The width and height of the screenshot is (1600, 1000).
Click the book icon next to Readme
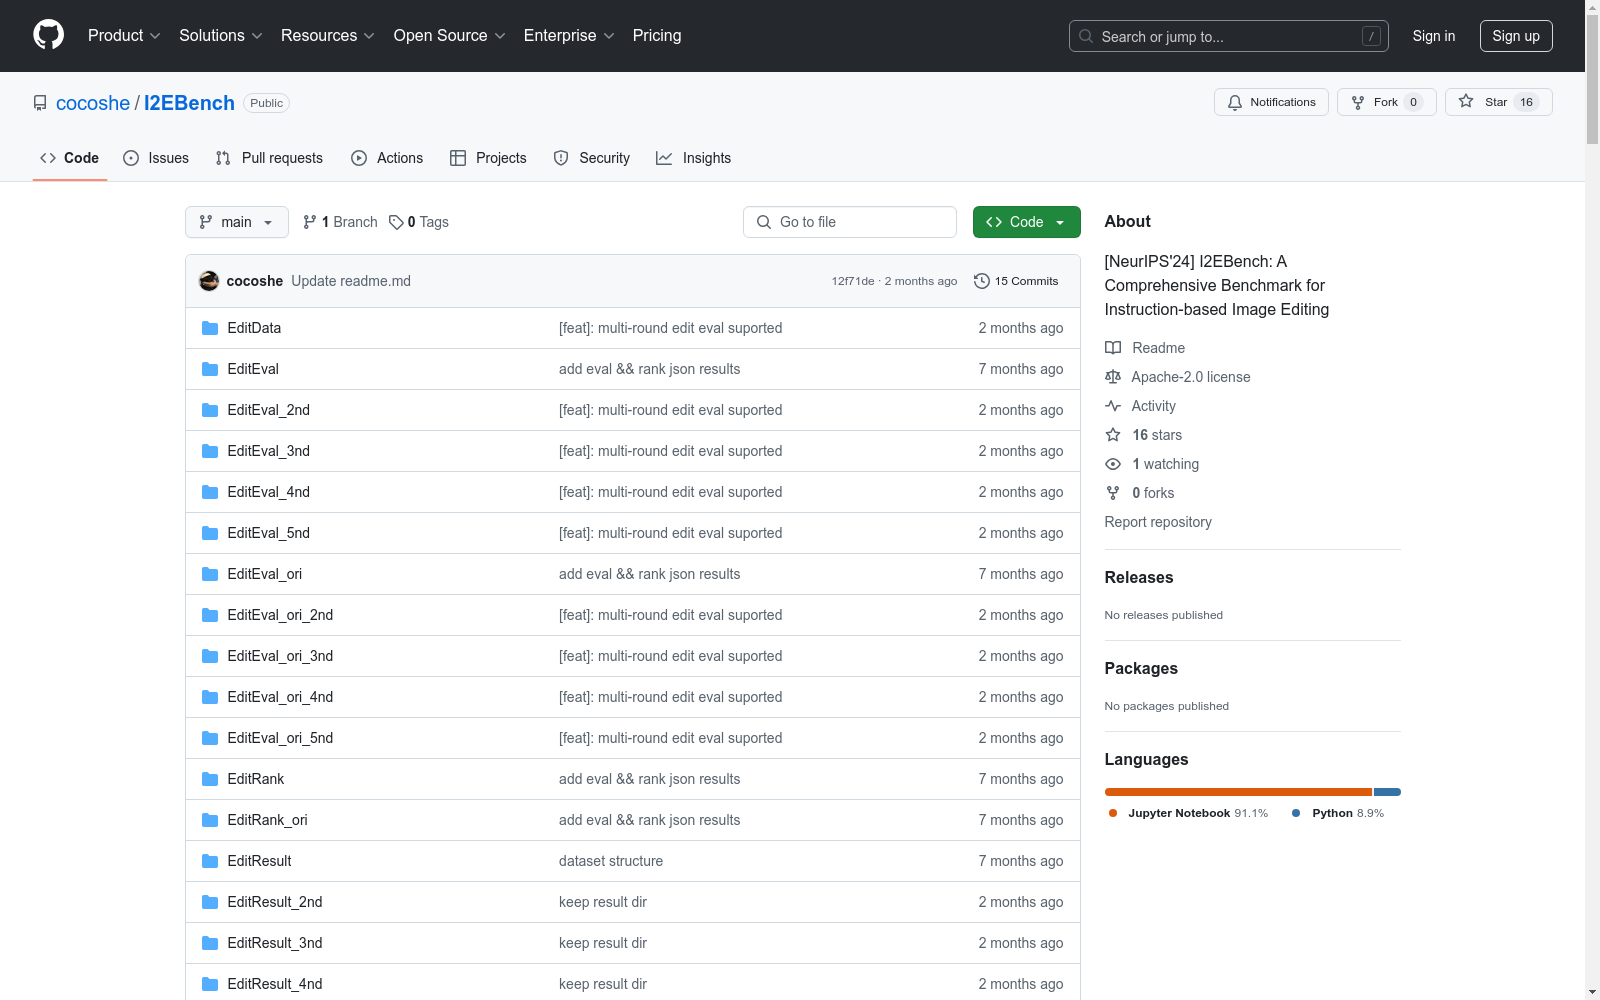[1113, 348]
